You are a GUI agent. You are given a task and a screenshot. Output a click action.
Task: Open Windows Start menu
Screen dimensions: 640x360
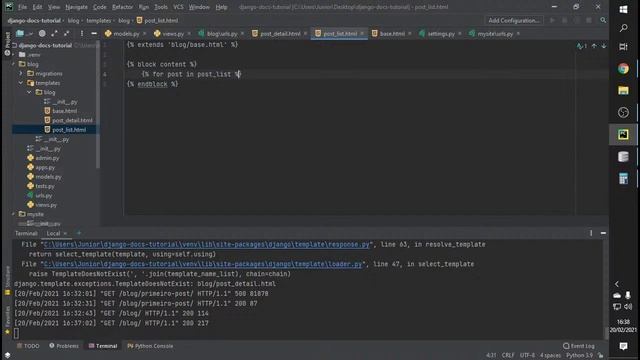pyautogui.click(x=623, y=9)
